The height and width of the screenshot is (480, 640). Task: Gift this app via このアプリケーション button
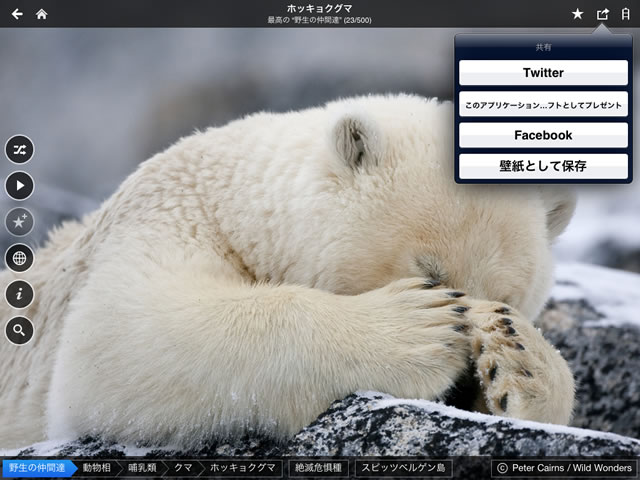[543, 104]
